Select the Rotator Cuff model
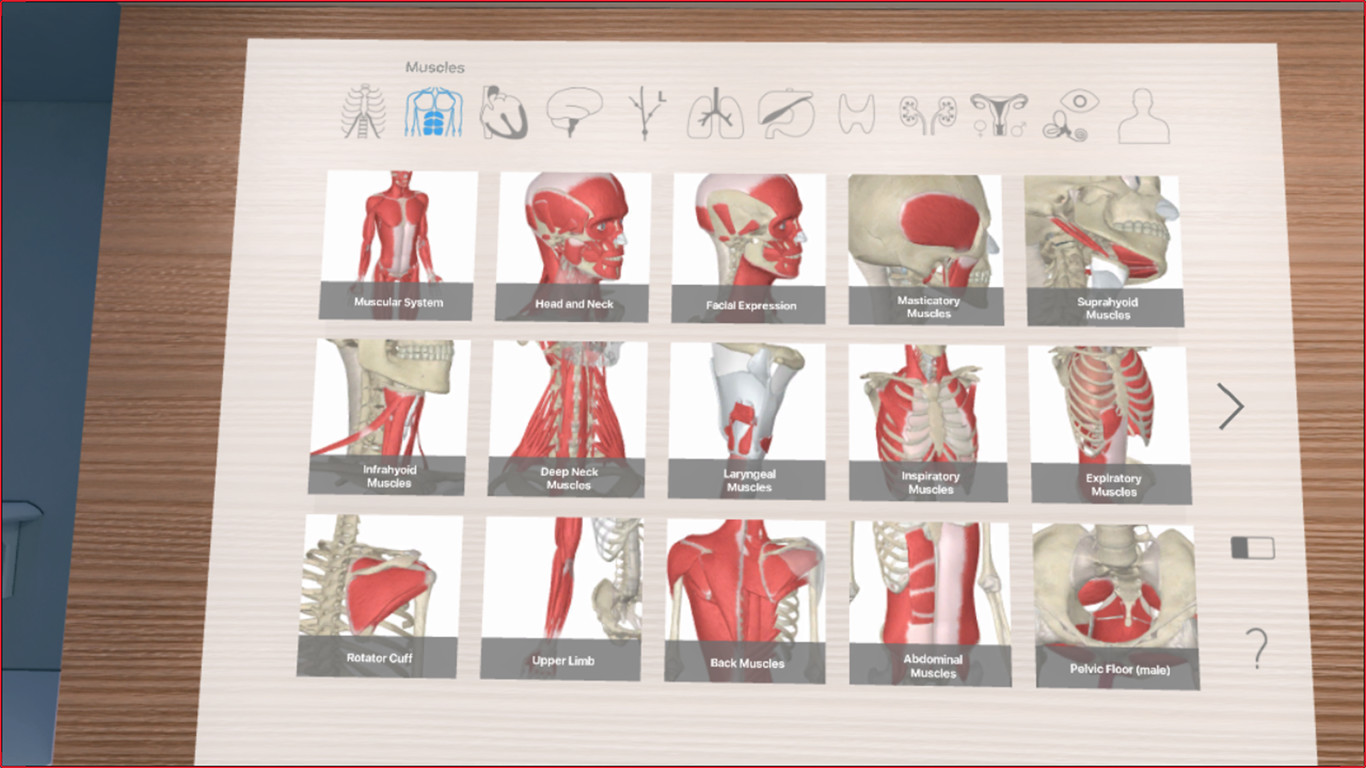Image resolution: width=1366 pixels, height=768 pixels. (x=380, y=596)
